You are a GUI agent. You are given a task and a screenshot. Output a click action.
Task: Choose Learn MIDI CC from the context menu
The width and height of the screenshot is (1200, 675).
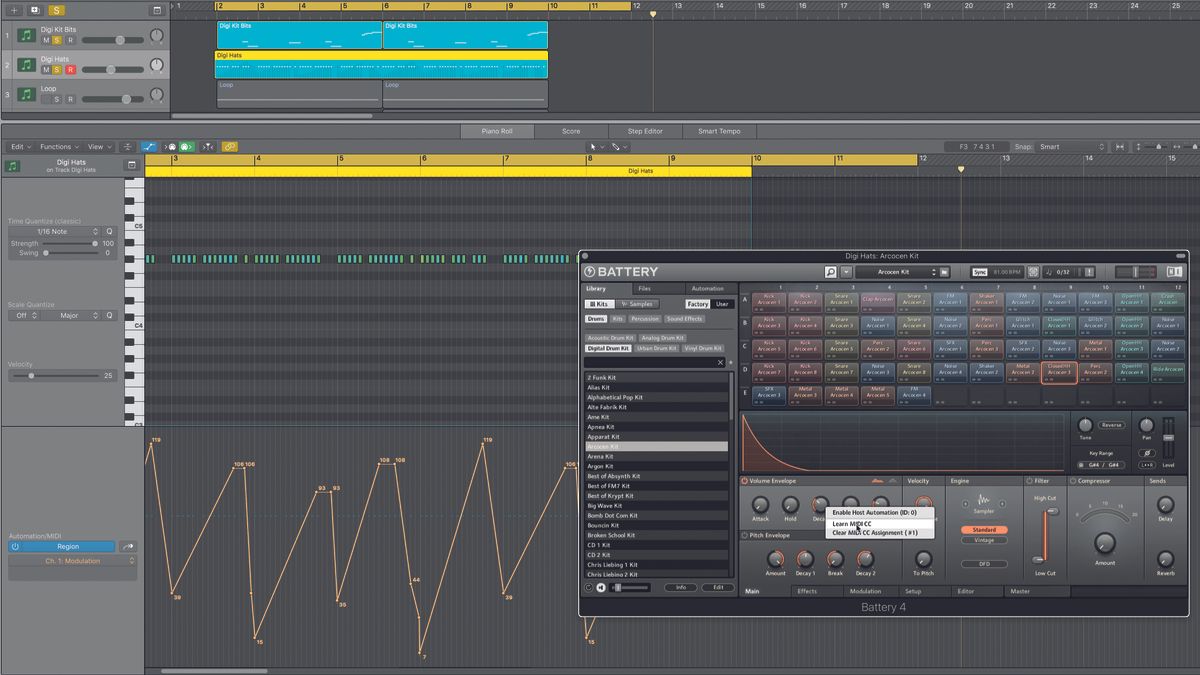(x=850, y=524)
